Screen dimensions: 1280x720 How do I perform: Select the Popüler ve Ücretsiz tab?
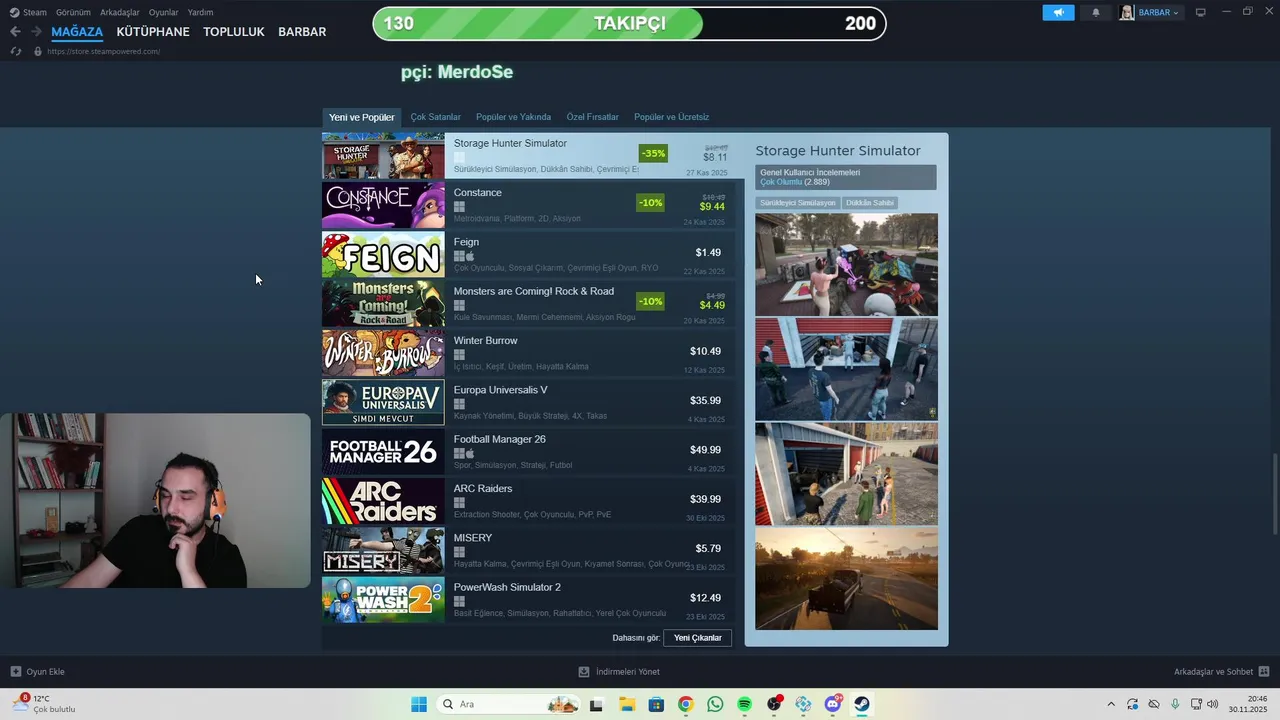[x=671, y=117]
